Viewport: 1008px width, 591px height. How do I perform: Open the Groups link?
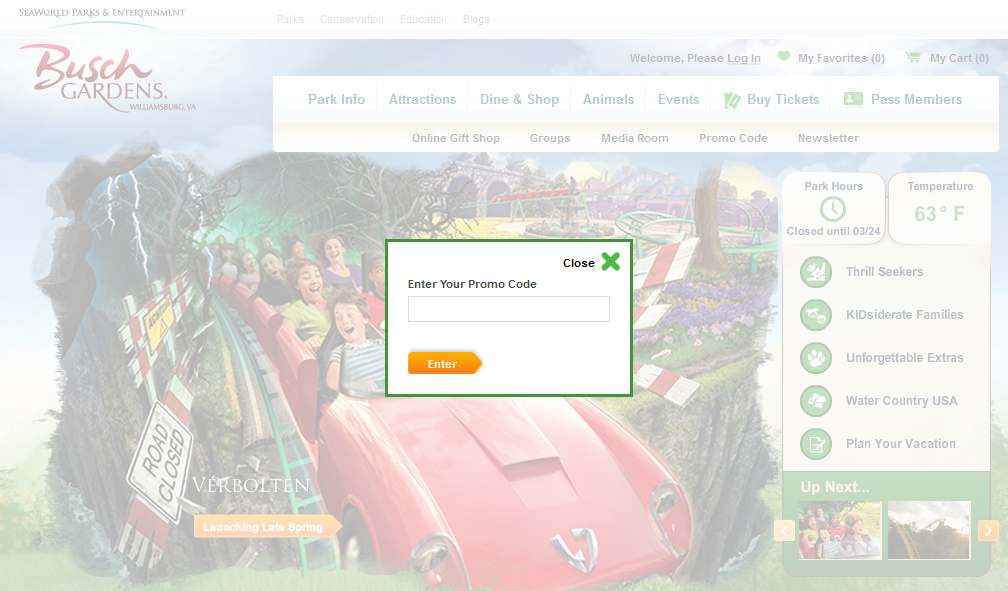550,138
